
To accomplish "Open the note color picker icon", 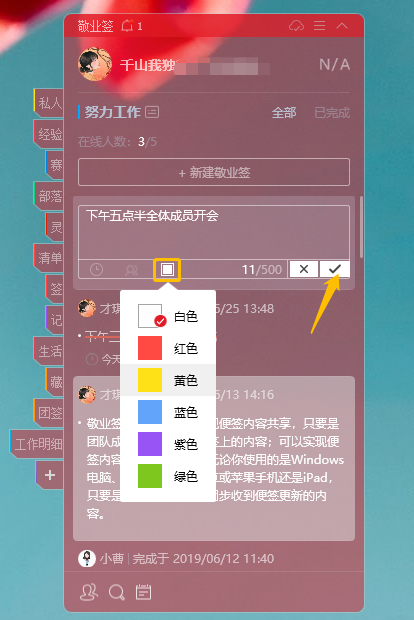I will (x=167, y=270).
